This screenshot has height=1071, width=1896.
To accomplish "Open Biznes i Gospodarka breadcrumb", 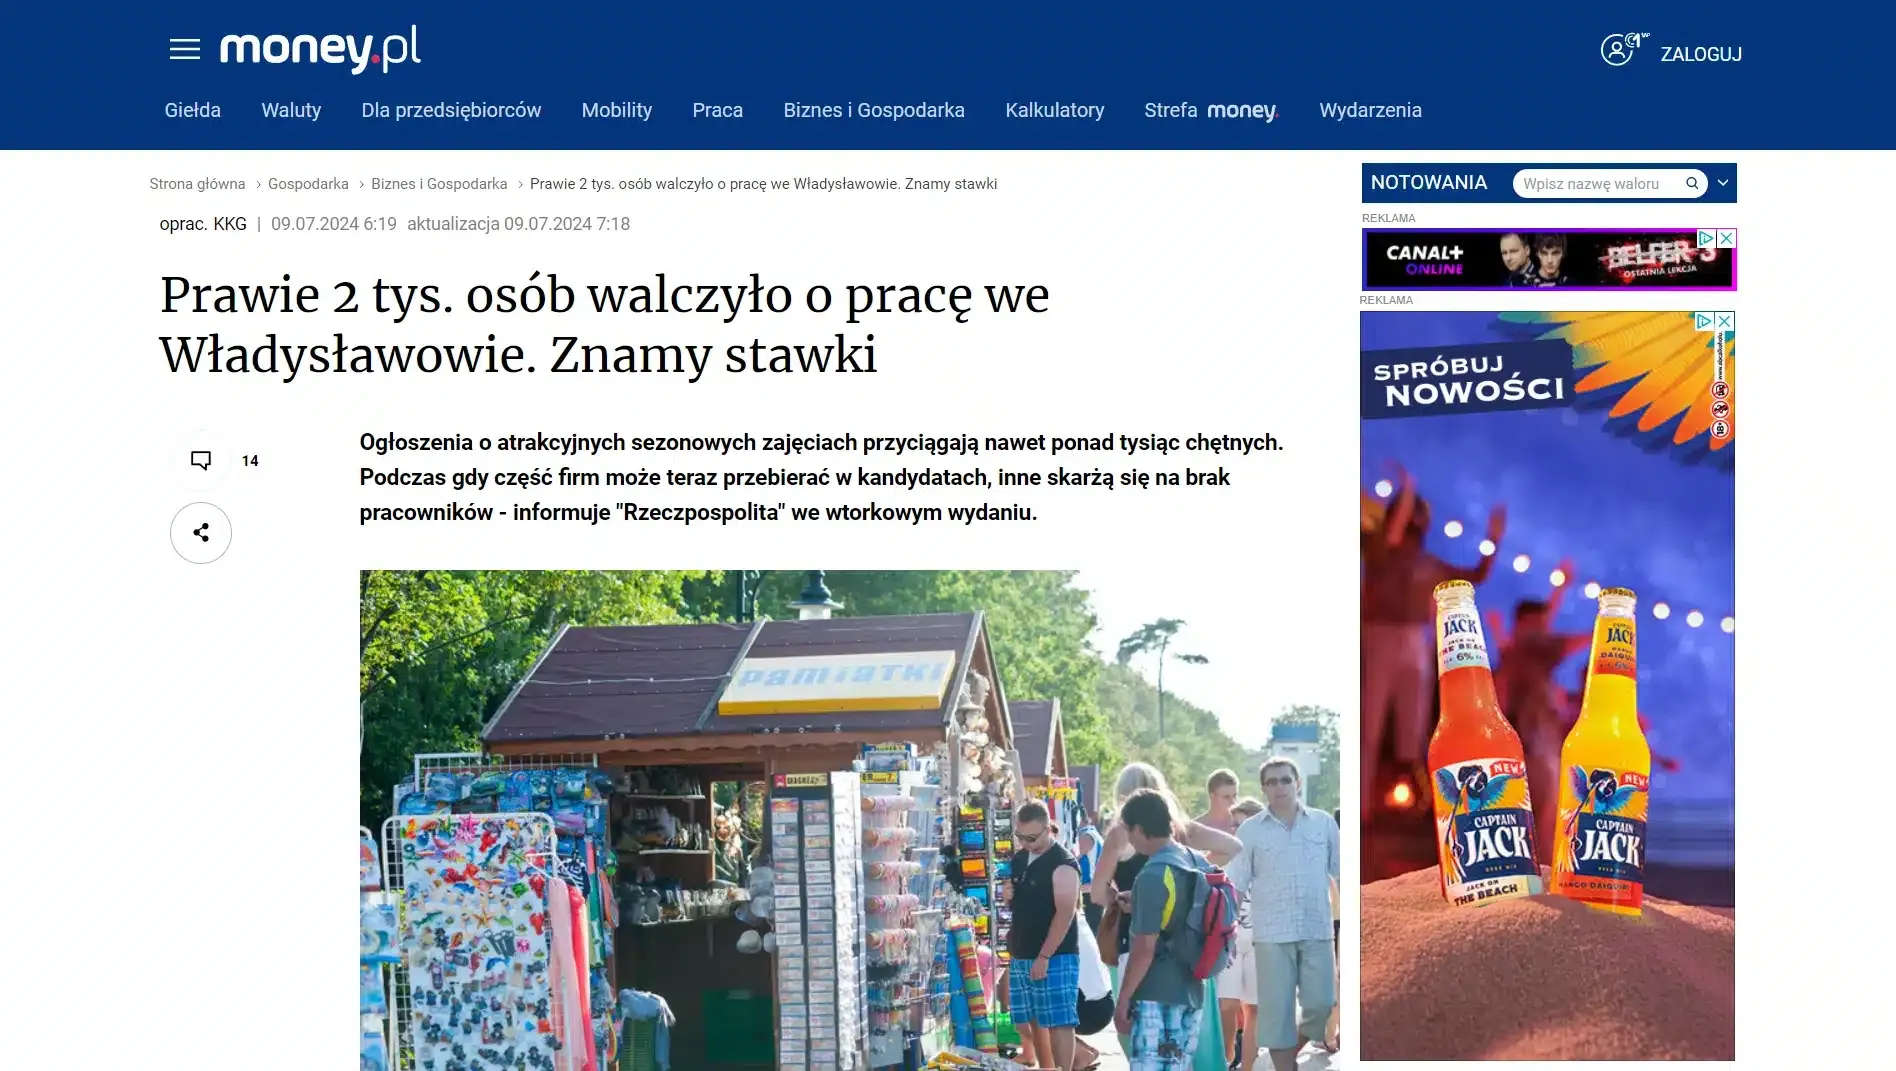I will (x=439, y=184).
